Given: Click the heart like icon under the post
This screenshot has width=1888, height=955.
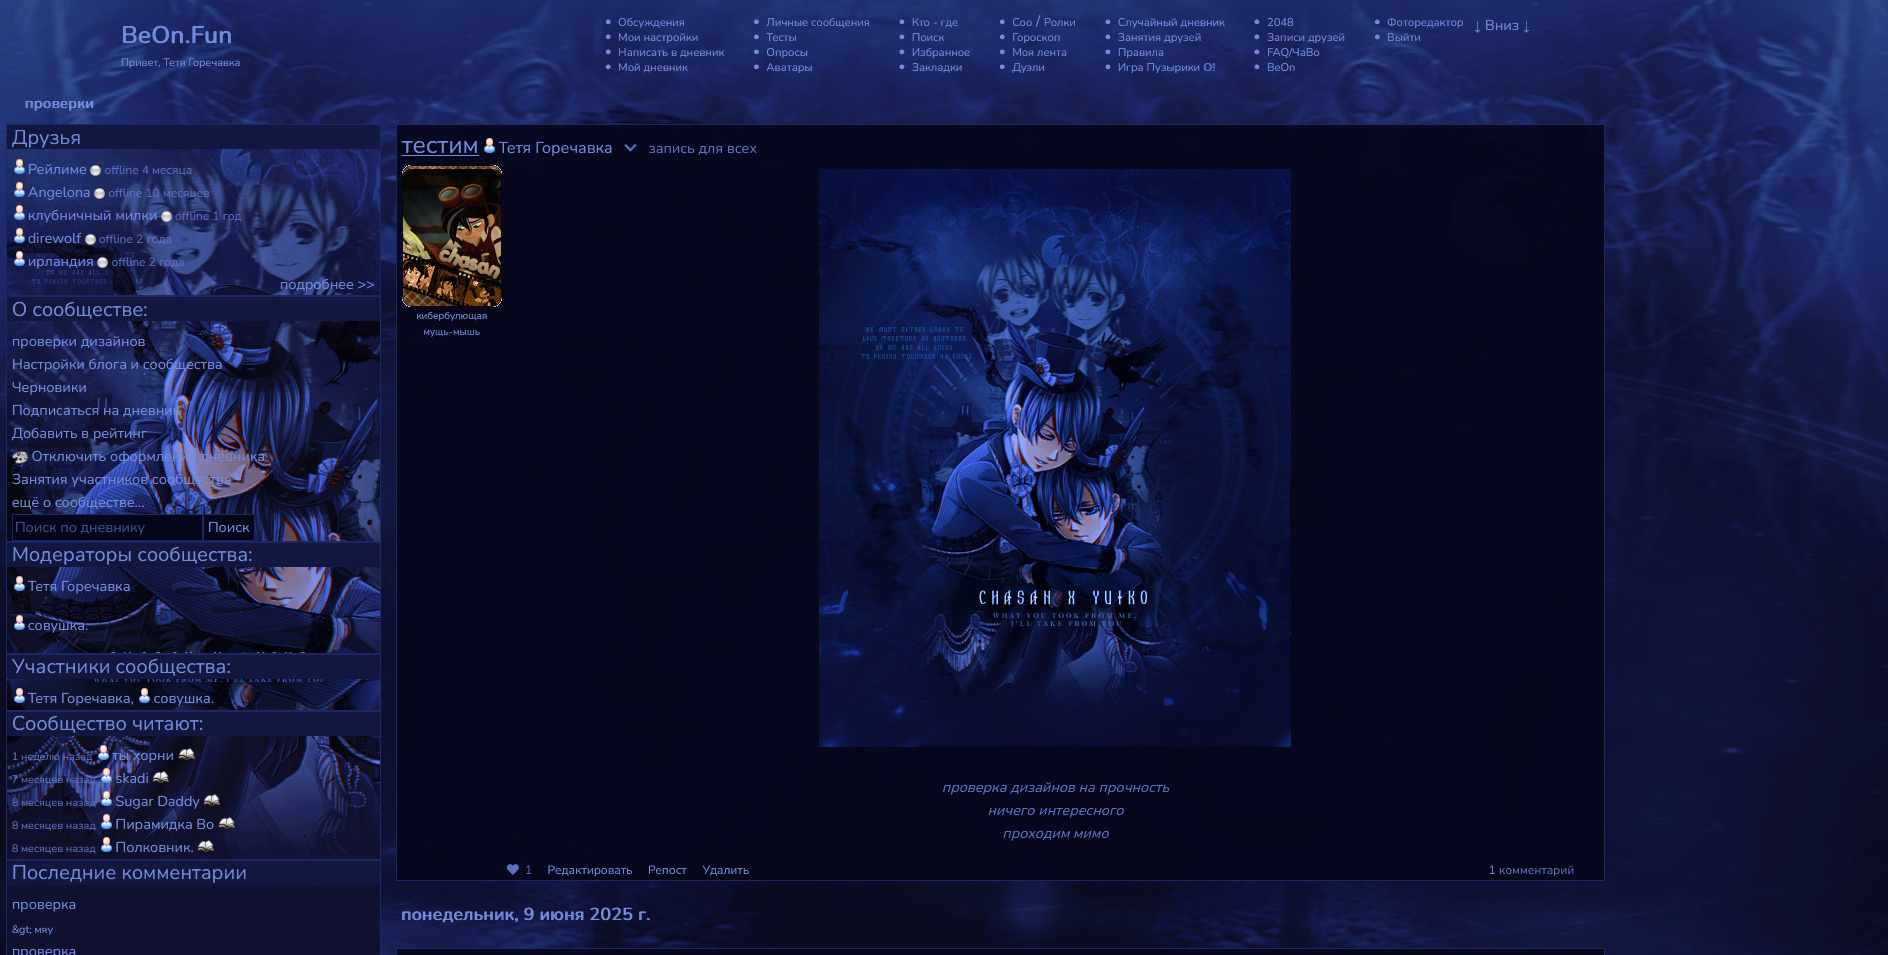Looking at the screenshot, I should (512, 870).
